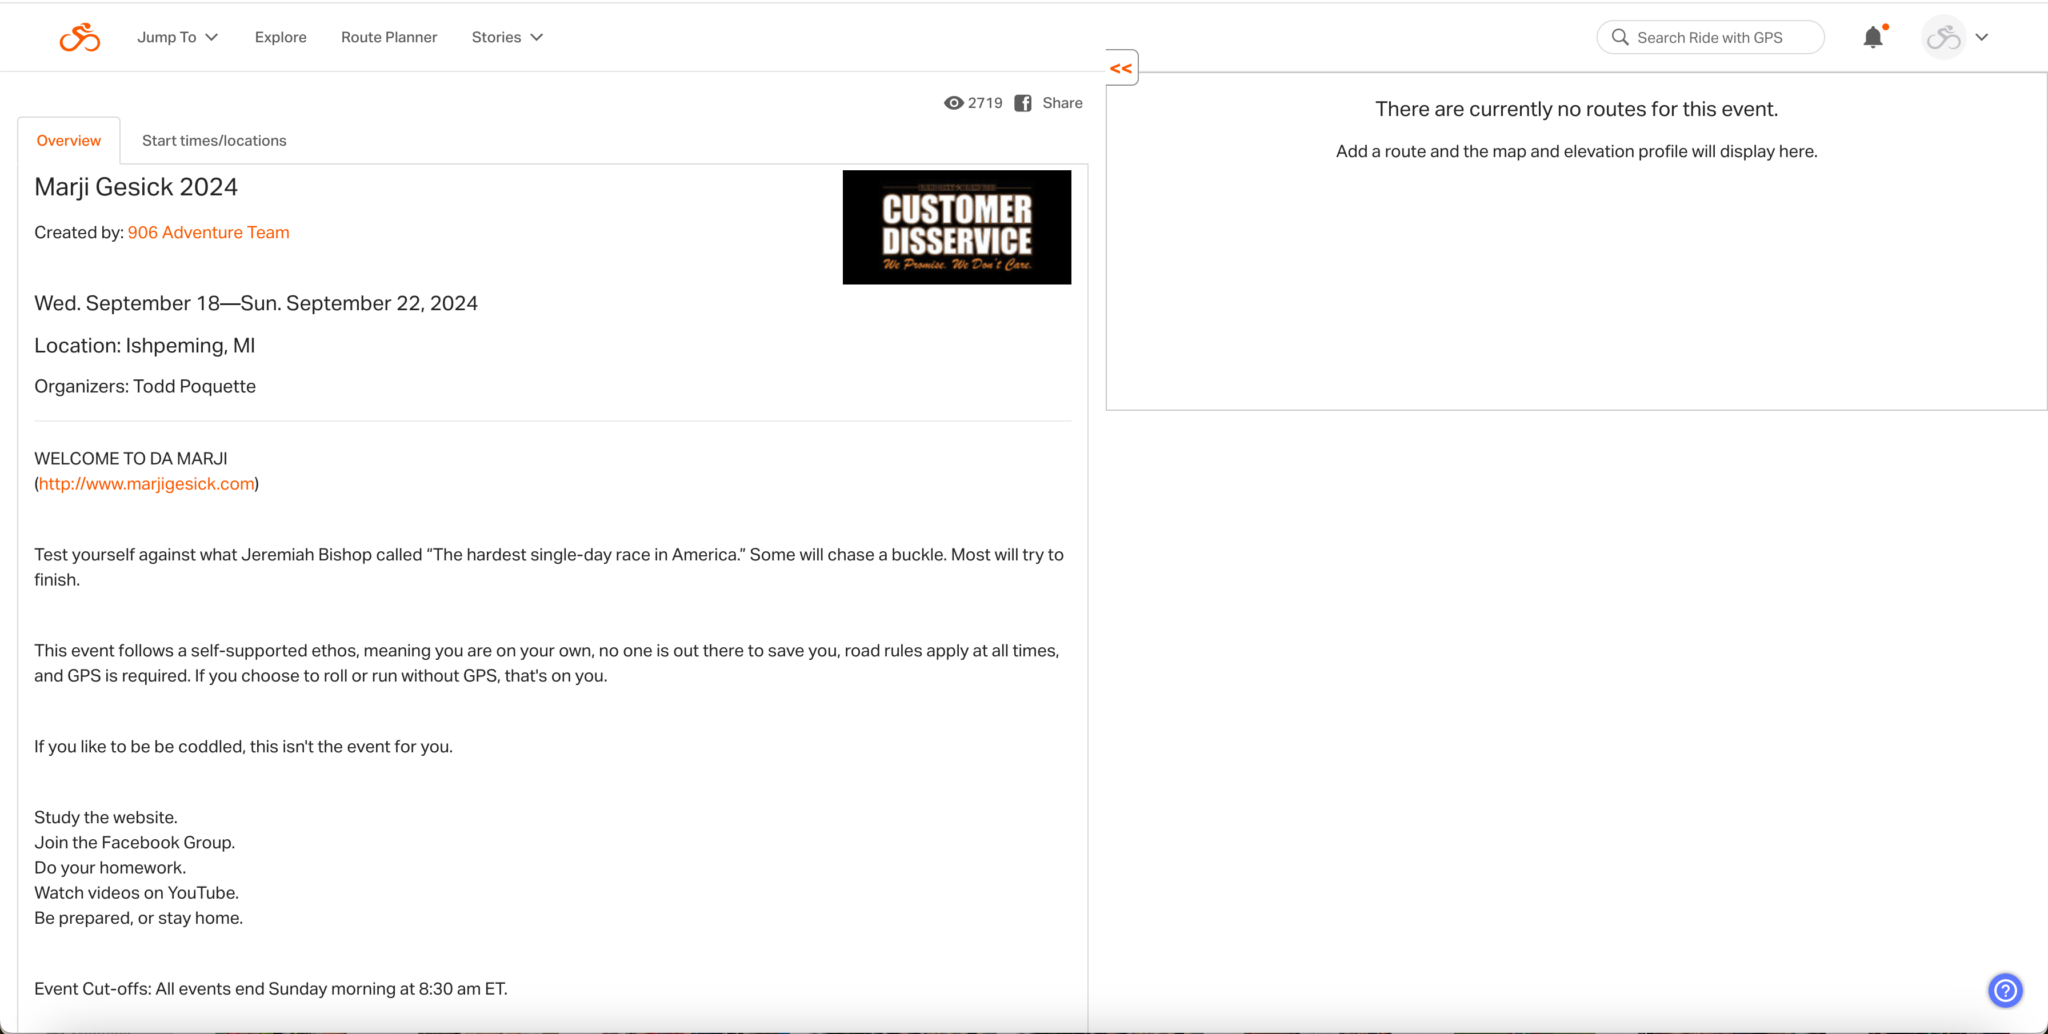Click the Location: Ishpeming, MI text
Viewport: 2048px width, 1034px height.
(x=145, y=346)
